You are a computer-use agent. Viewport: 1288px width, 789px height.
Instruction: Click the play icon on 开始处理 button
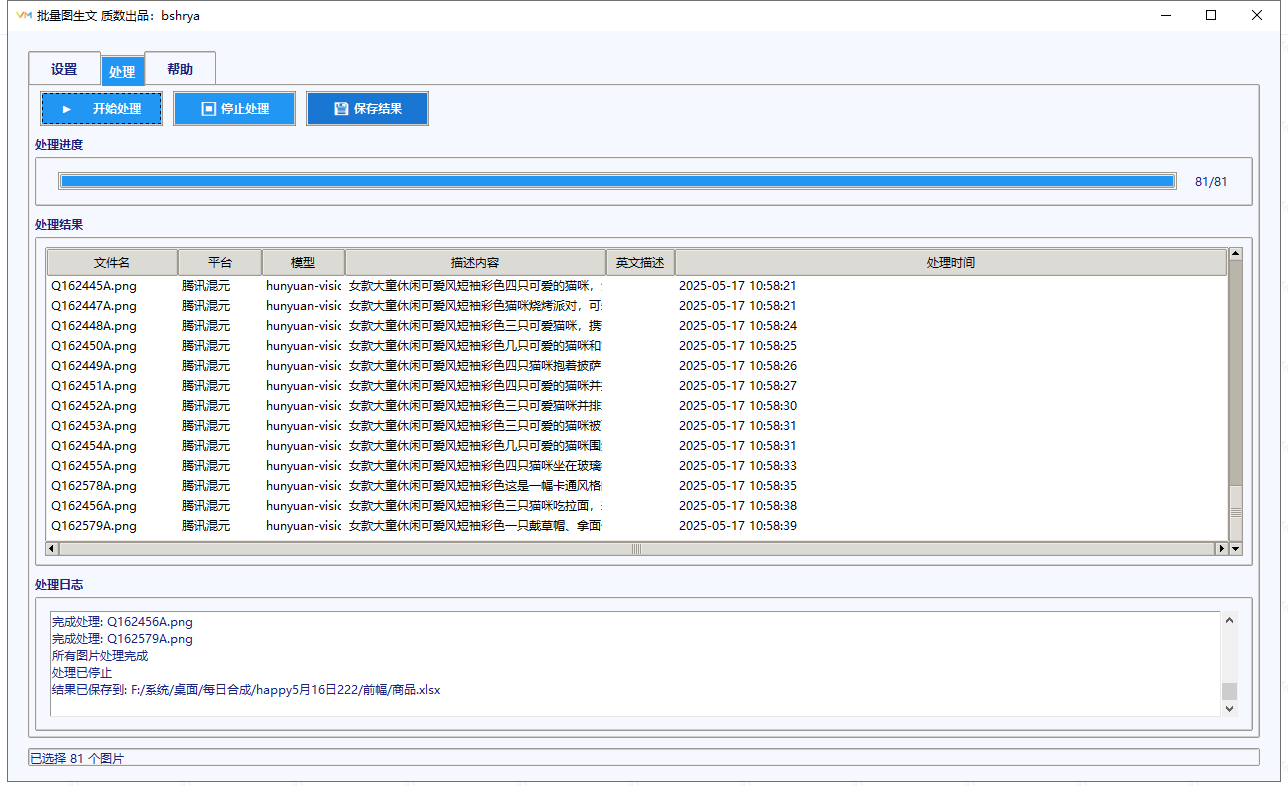tap(67, 109)
